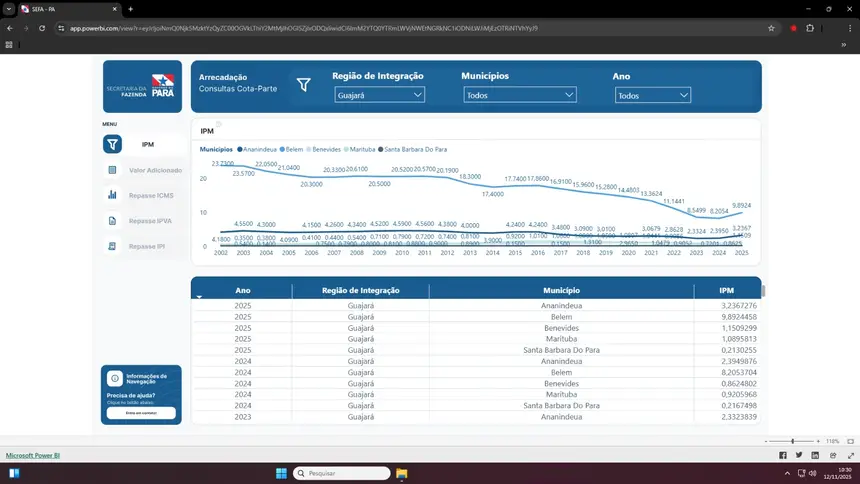Click the Repasse IPI menu icon
Image resolution: width=860 pixels, height=484 pixels.
[x=113, y=246]
